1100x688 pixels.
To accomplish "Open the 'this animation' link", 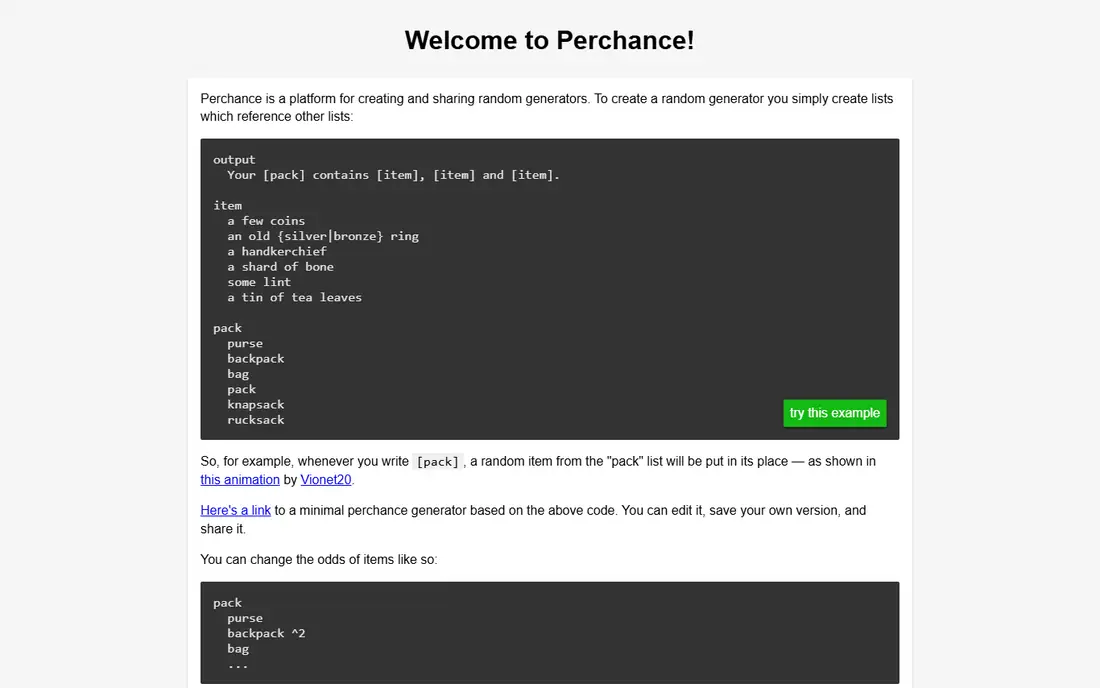I will point(240,480).
